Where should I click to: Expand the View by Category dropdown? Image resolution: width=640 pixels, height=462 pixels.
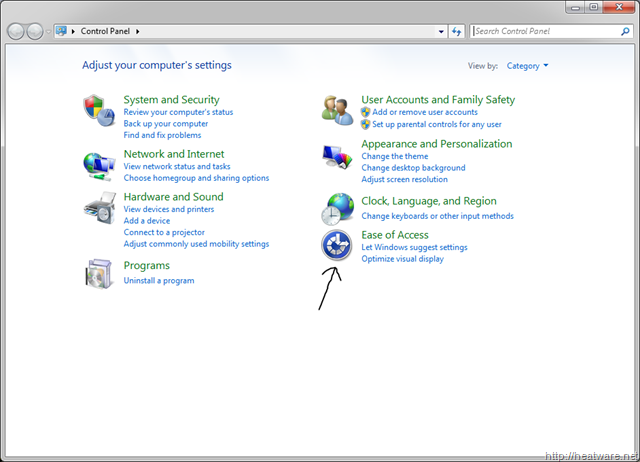[528, 66]
